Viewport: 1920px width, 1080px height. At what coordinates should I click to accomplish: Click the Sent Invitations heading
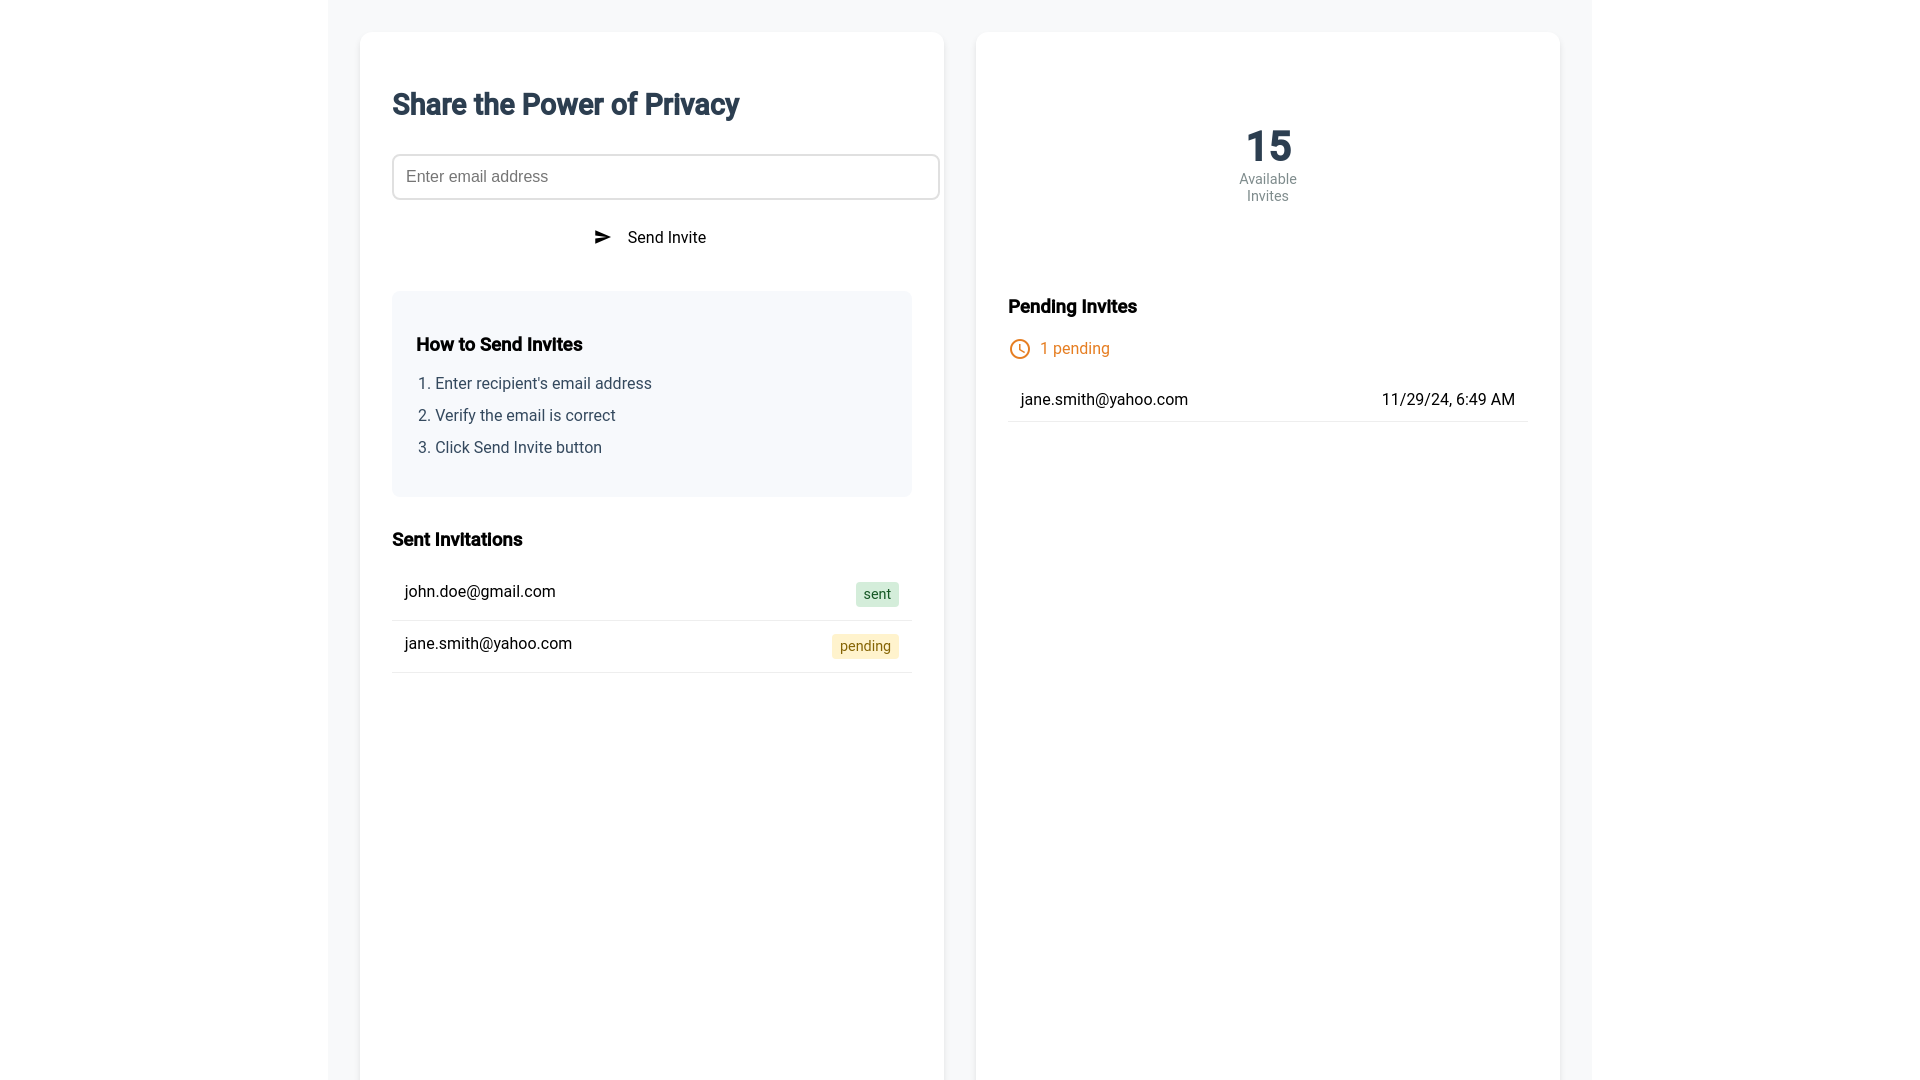click(457, 540)
